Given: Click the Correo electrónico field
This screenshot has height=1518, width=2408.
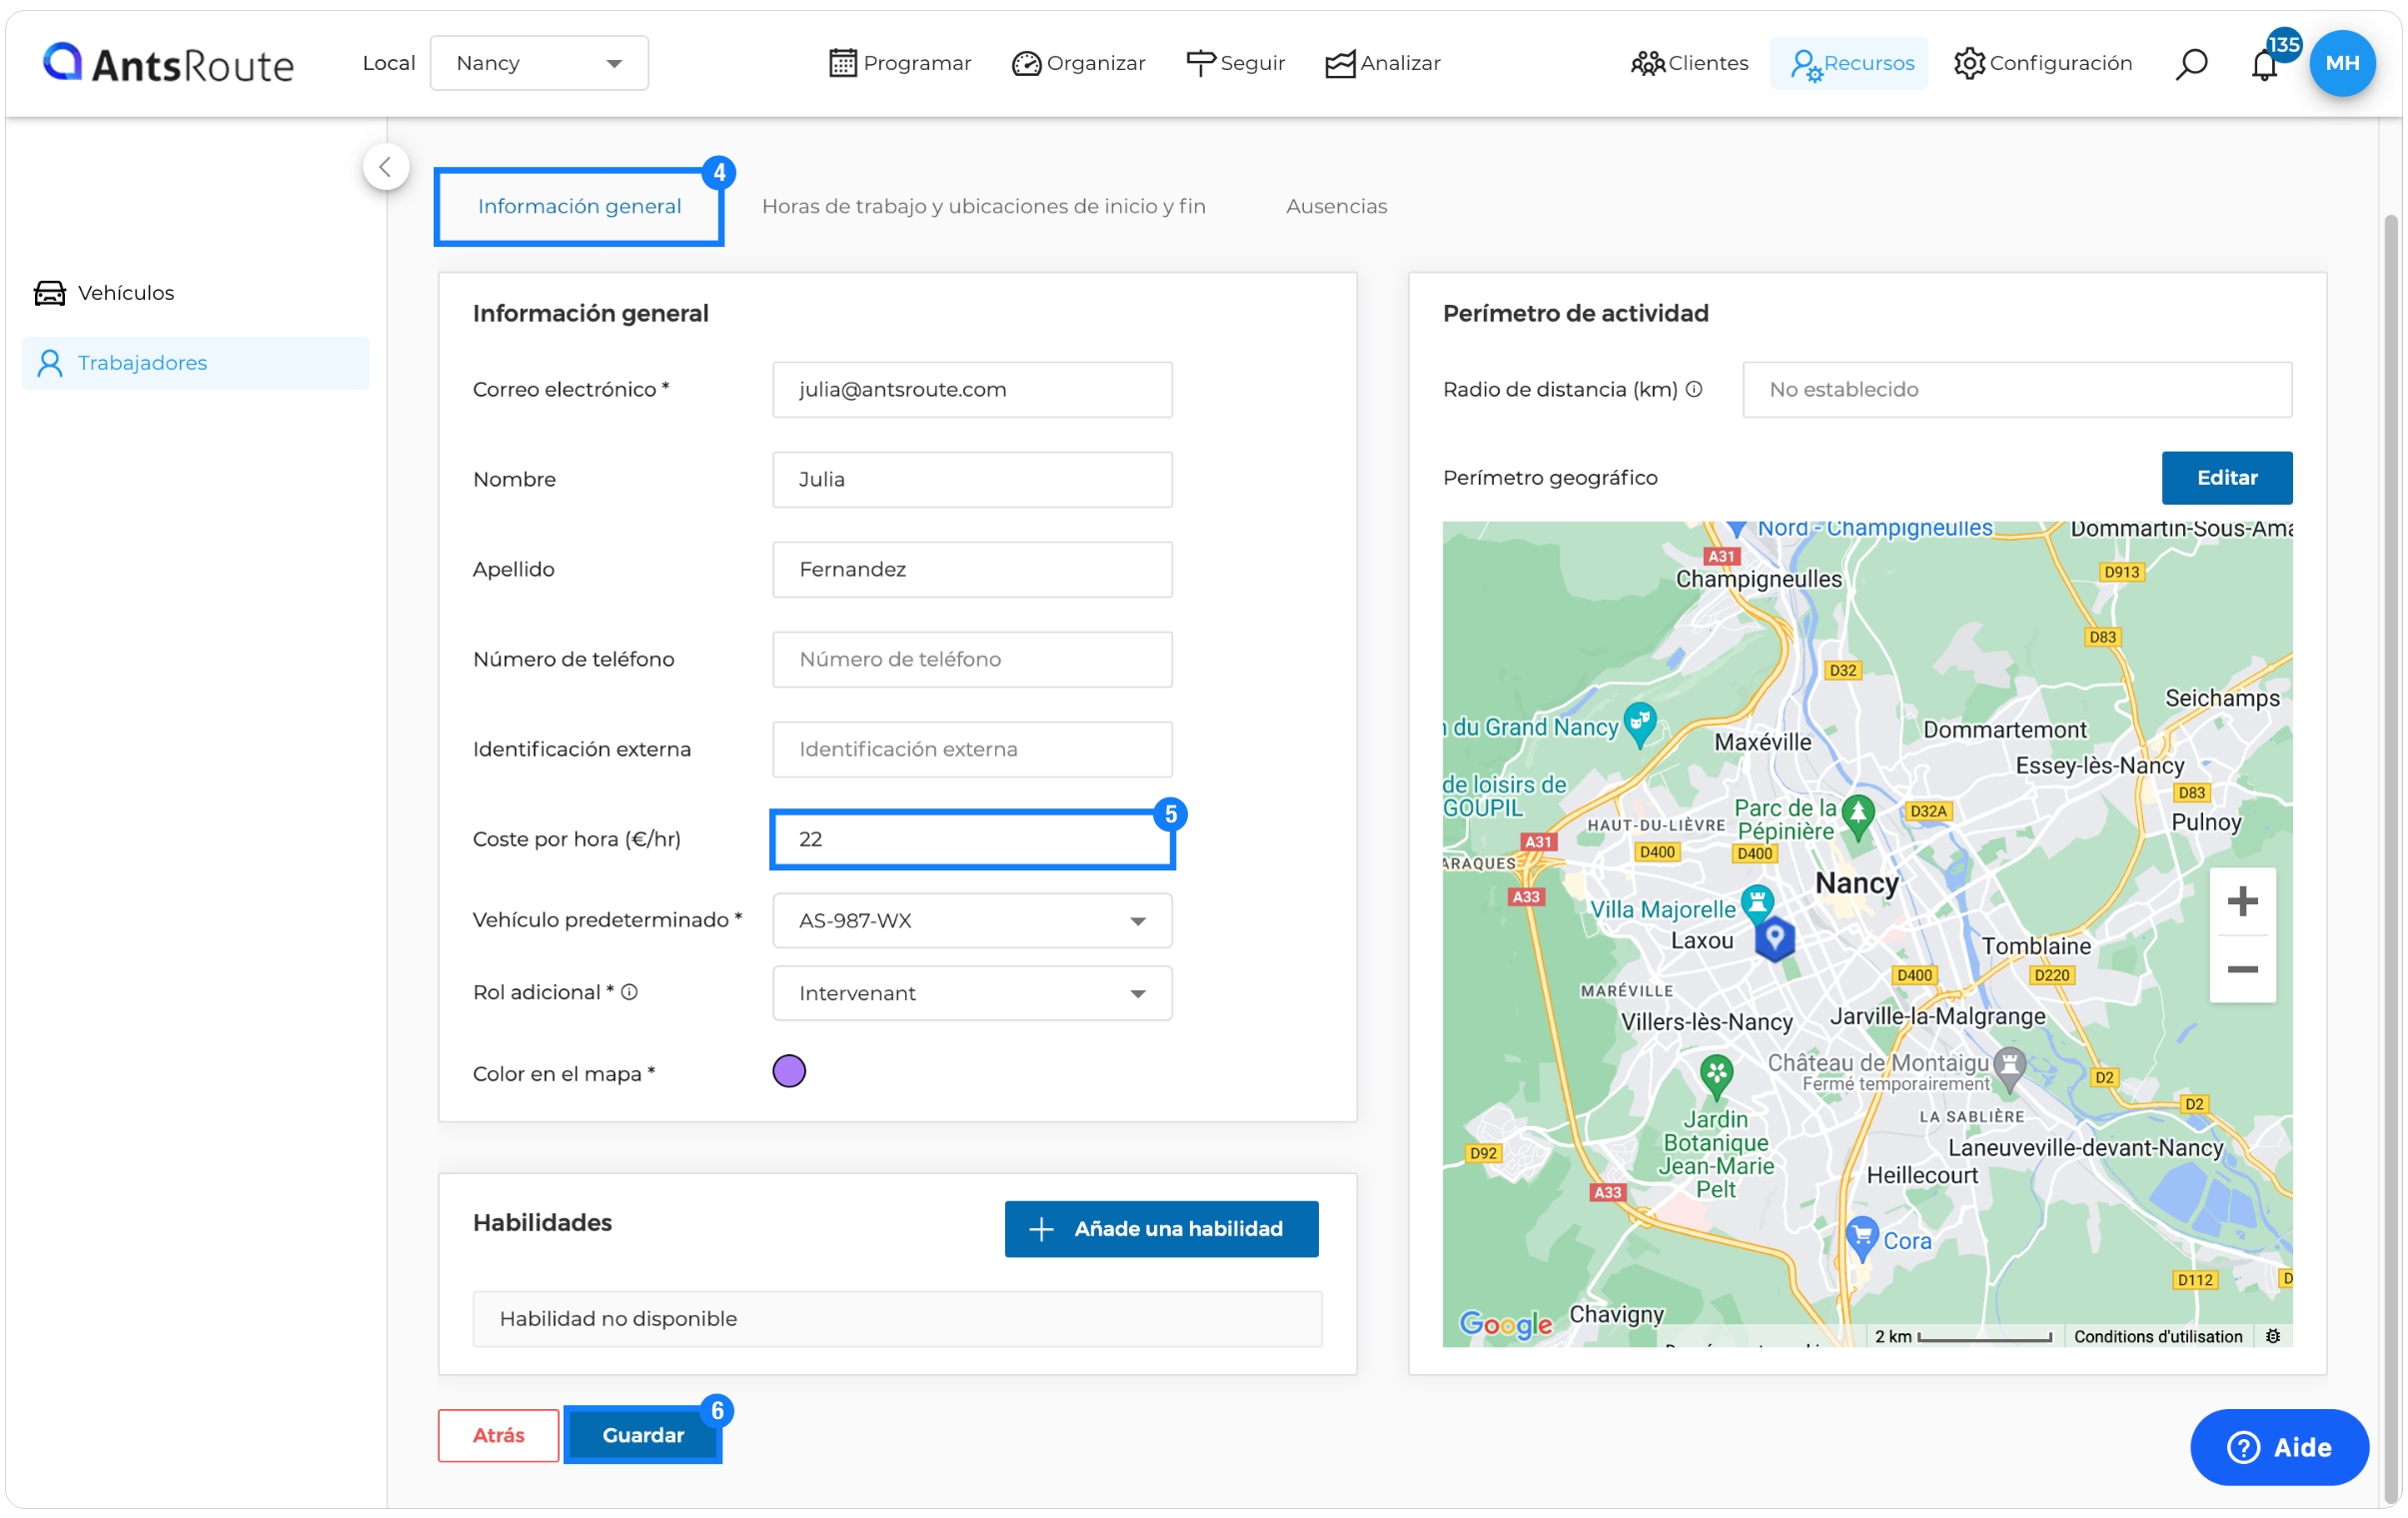Looking at the screenshot, I should pyautogui.click(x=972, y=390).
